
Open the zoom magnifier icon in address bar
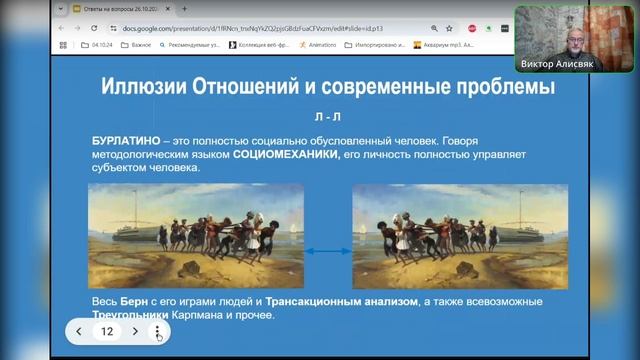pos(434,28)
